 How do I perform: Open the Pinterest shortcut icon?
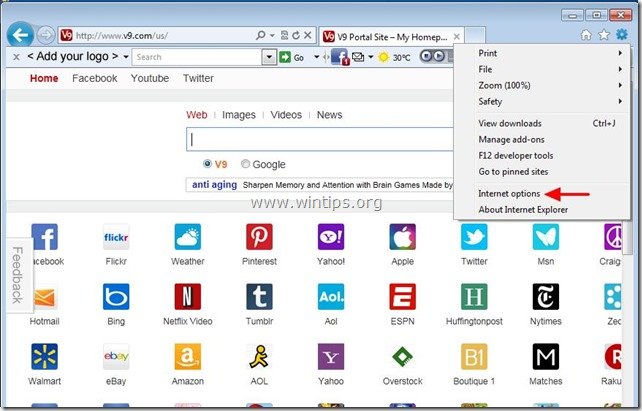pos(259,237)
